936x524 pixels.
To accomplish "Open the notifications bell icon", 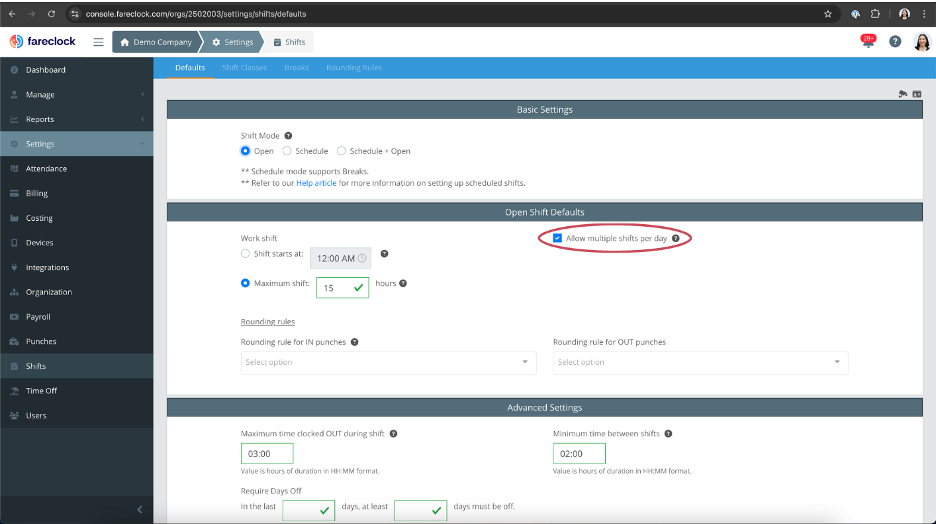I will click(x=868, y=41).
